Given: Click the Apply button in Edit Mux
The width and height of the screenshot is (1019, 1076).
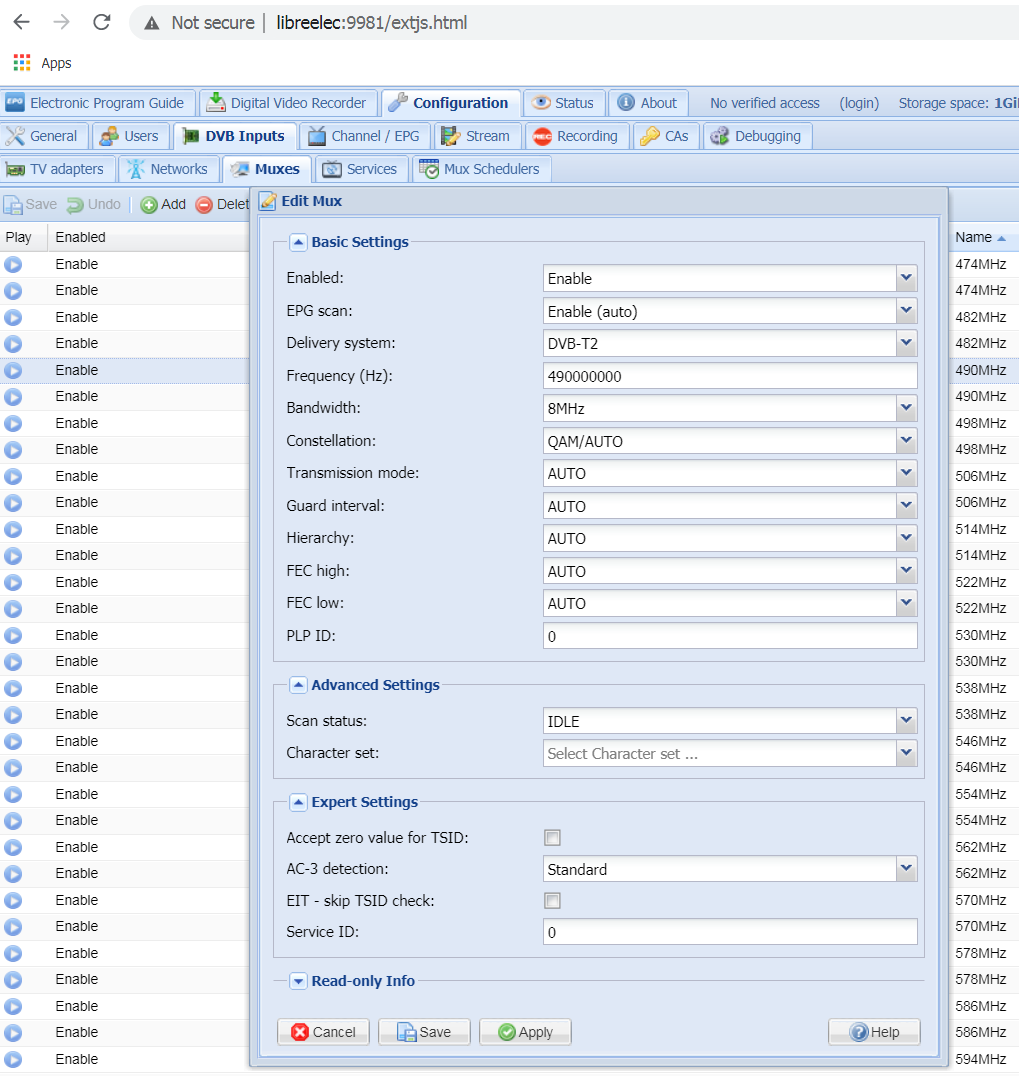Looking at the screenshot, I should [x=525, y=1032].
